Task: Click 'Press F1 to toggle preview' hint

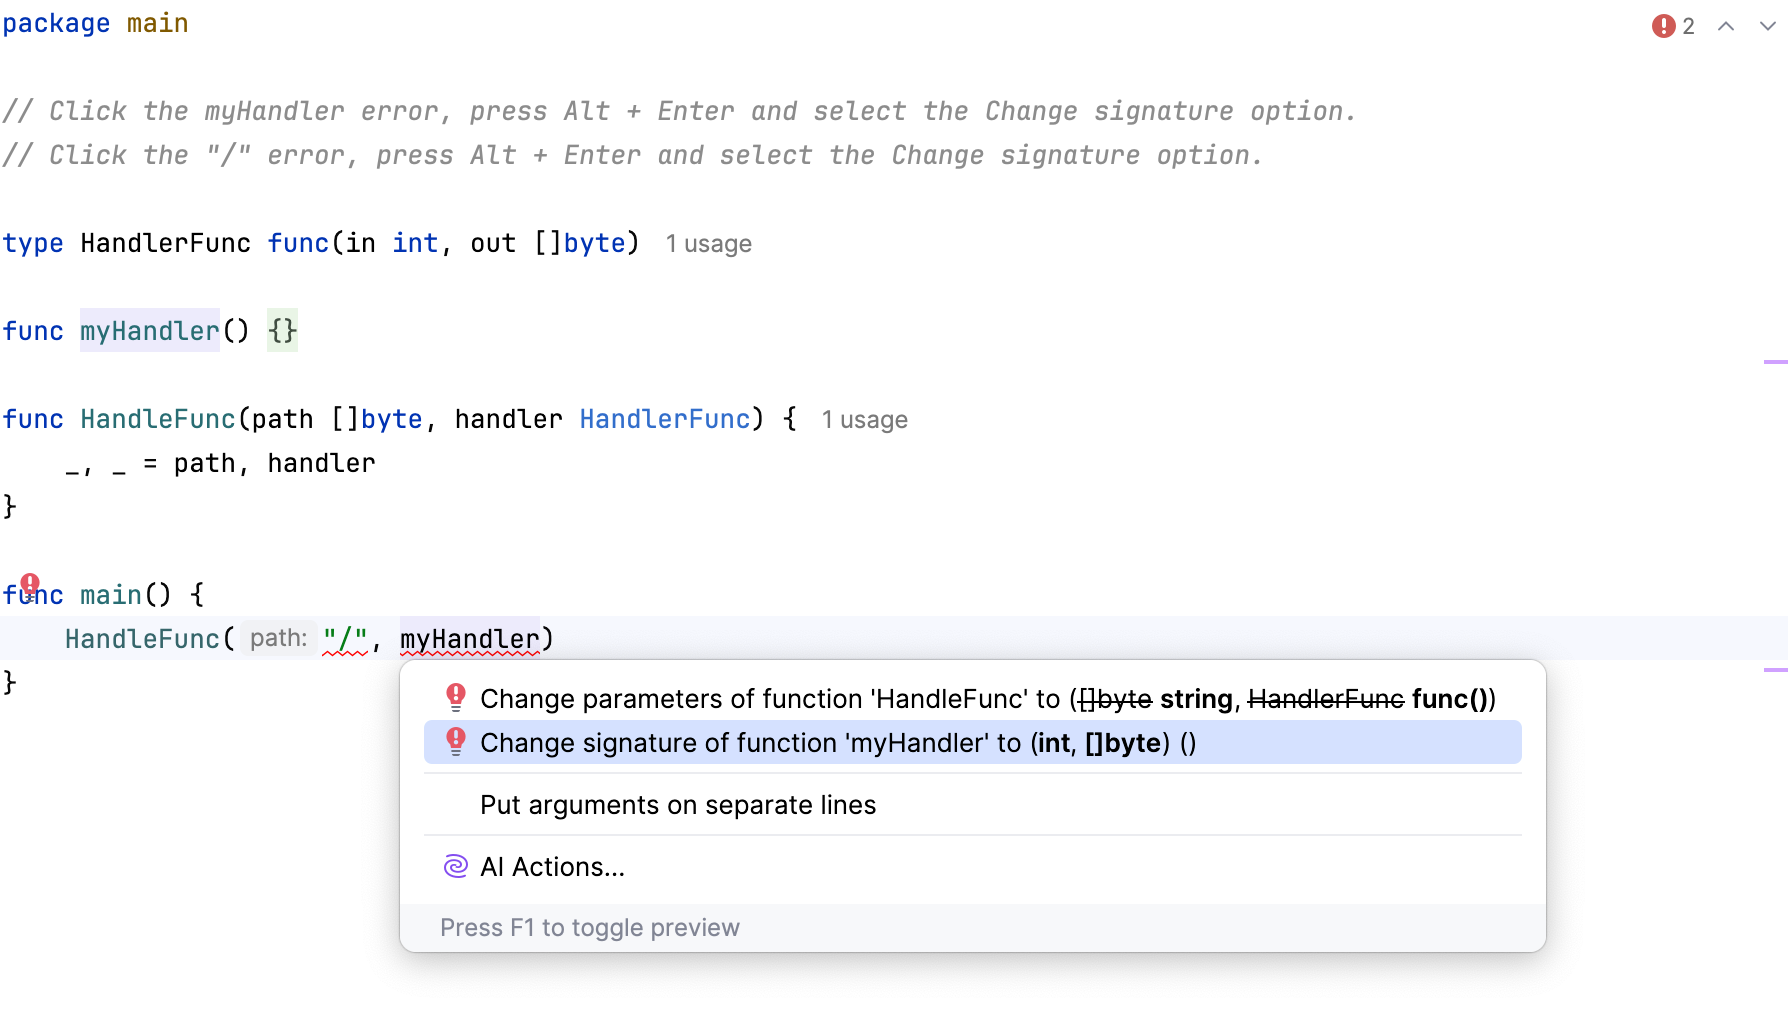Action: tap(590, 928)
